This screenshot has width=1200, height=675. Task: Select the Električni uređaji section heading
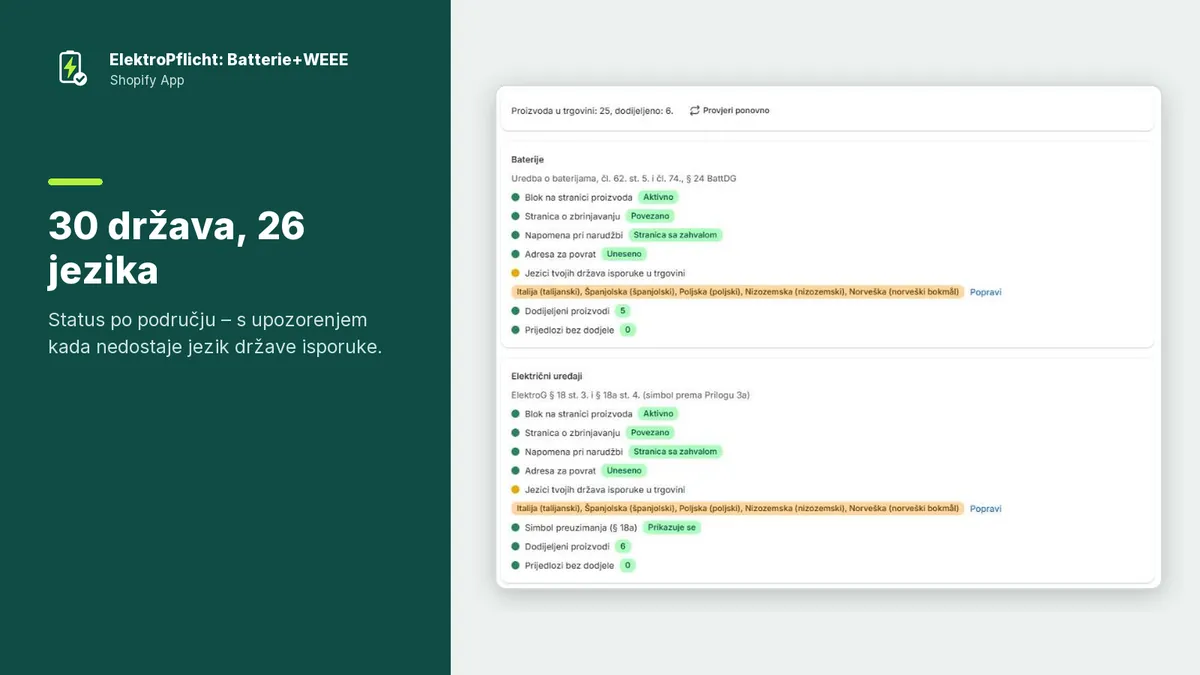[x=547, y=376]
